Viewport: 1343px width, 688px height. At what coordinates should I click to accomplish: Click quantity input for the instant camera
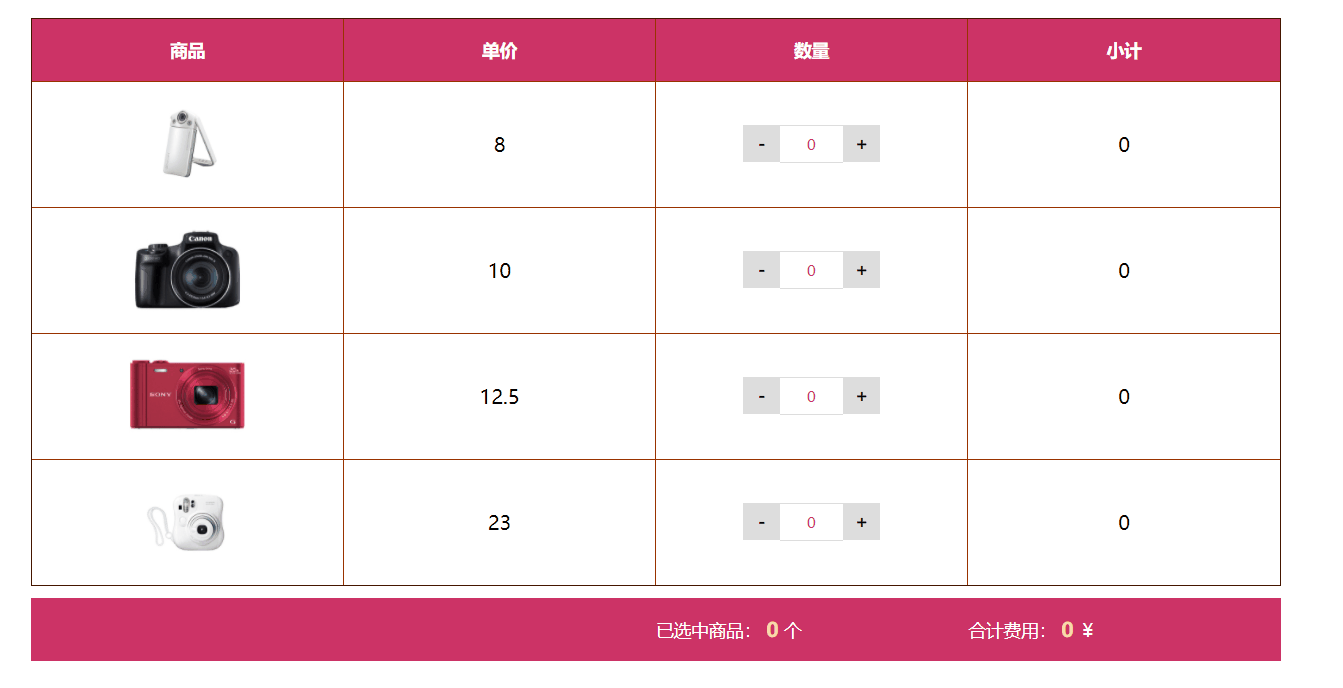click(811, 522)
